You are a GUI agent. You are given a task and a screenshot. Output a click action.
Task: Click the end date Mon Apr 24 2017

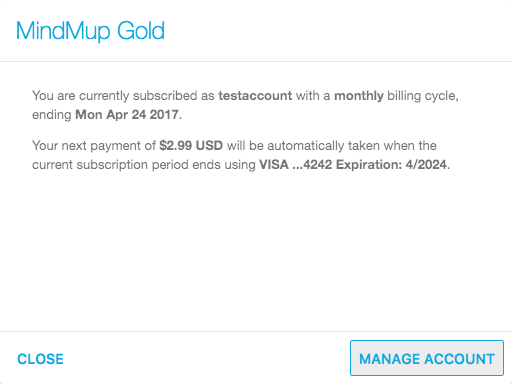[127, 115]
